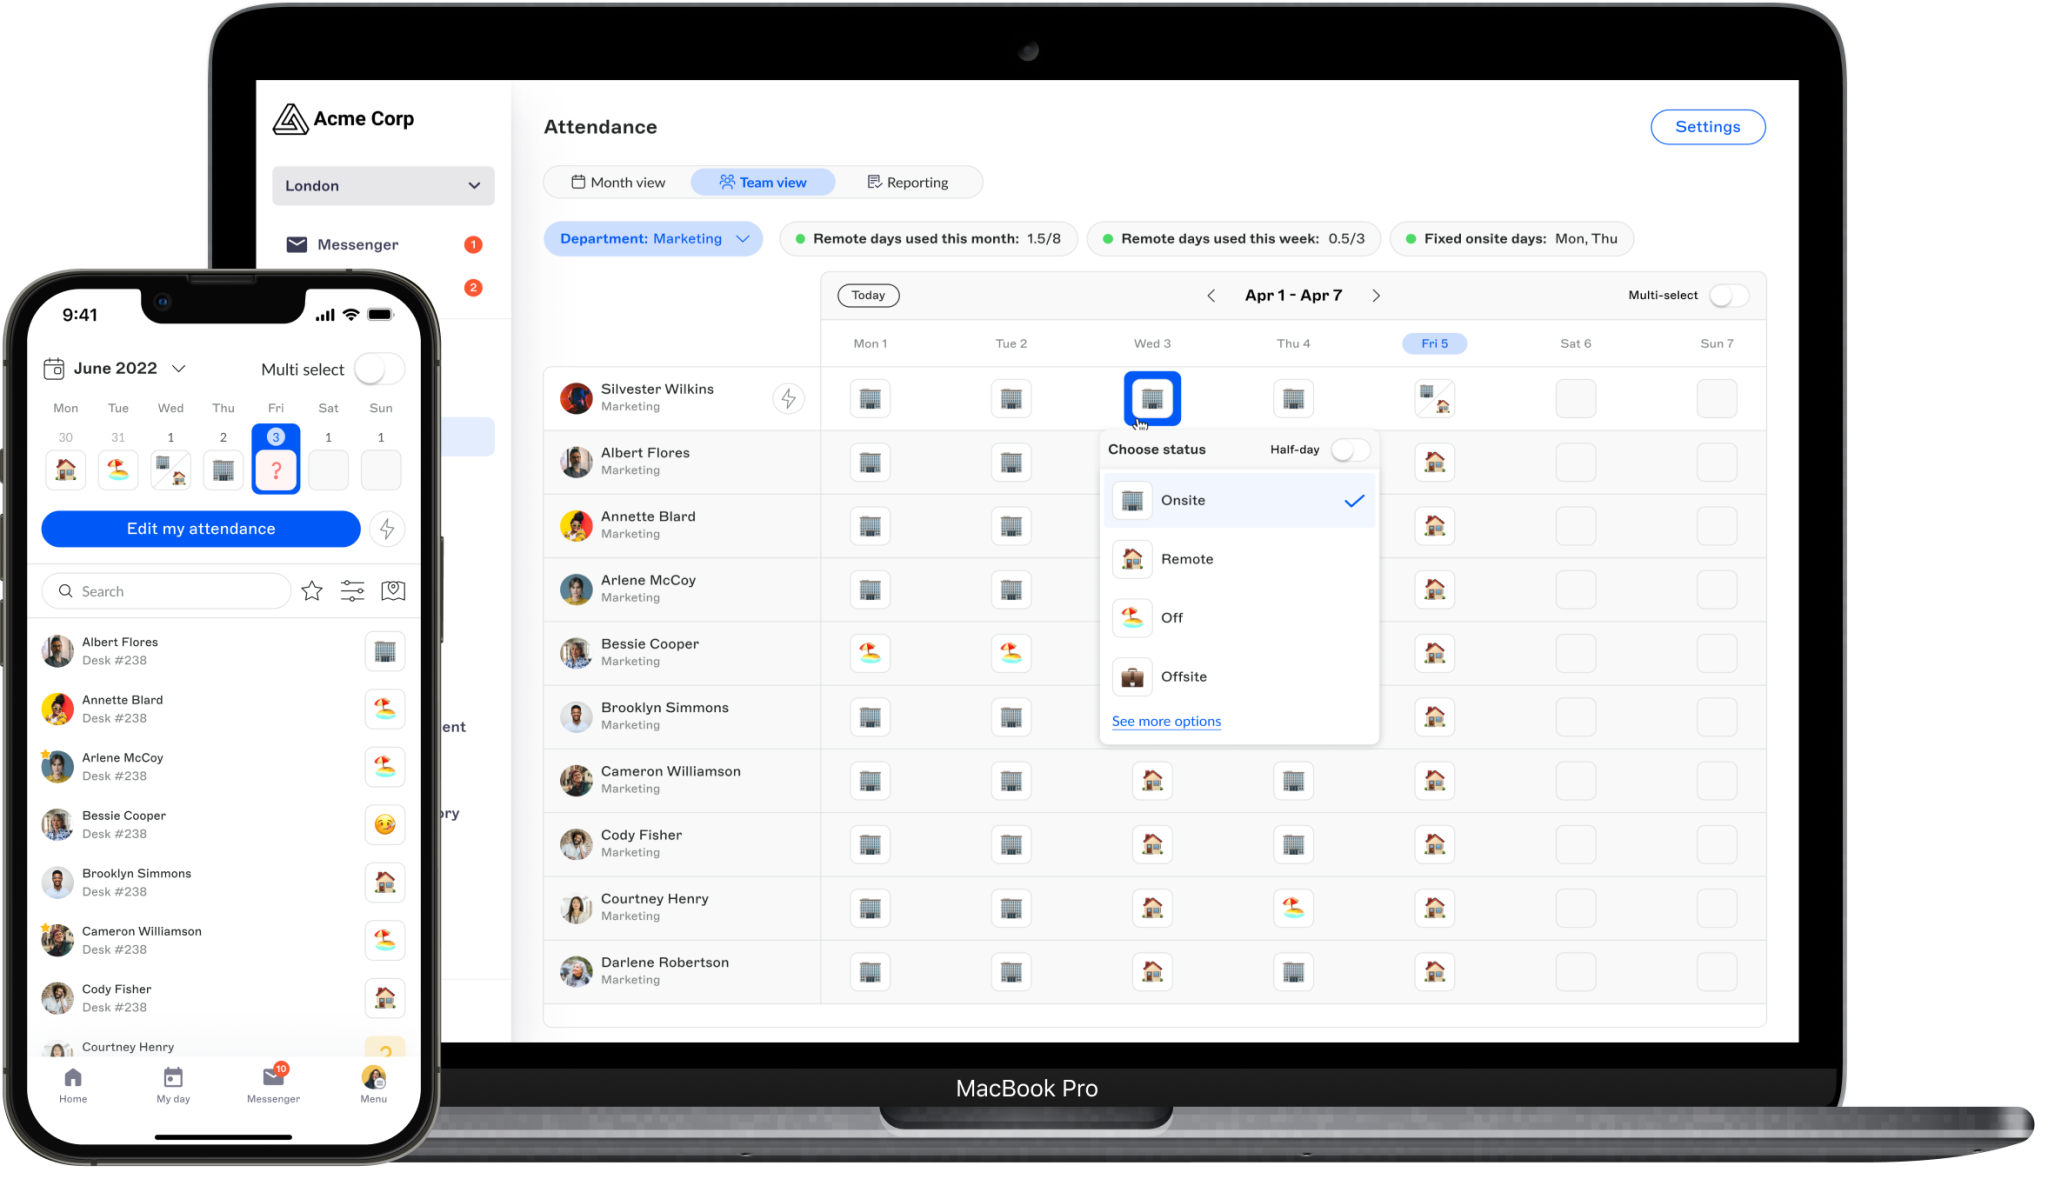Open the map view icon on the phone
Image resolution: width=2048 pixels, height=1179 pixels.
[393, 591]
